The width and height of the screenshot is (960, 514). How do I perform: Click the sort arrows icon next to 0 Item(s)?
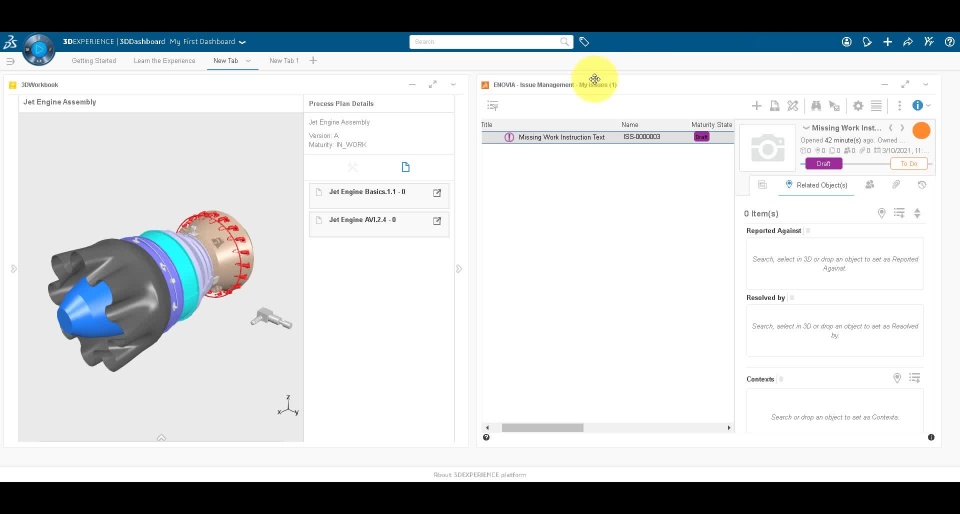click(x=917, y=213)
